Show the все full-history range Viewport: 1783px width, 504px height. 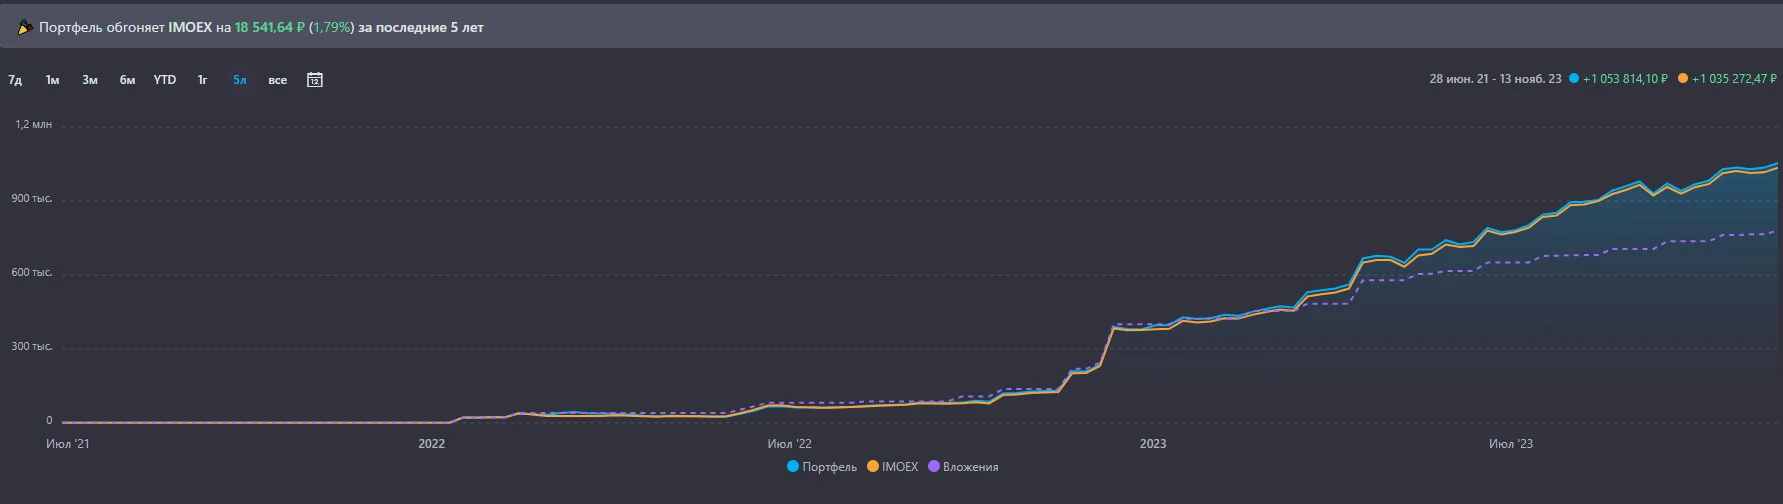coord(278,80)
